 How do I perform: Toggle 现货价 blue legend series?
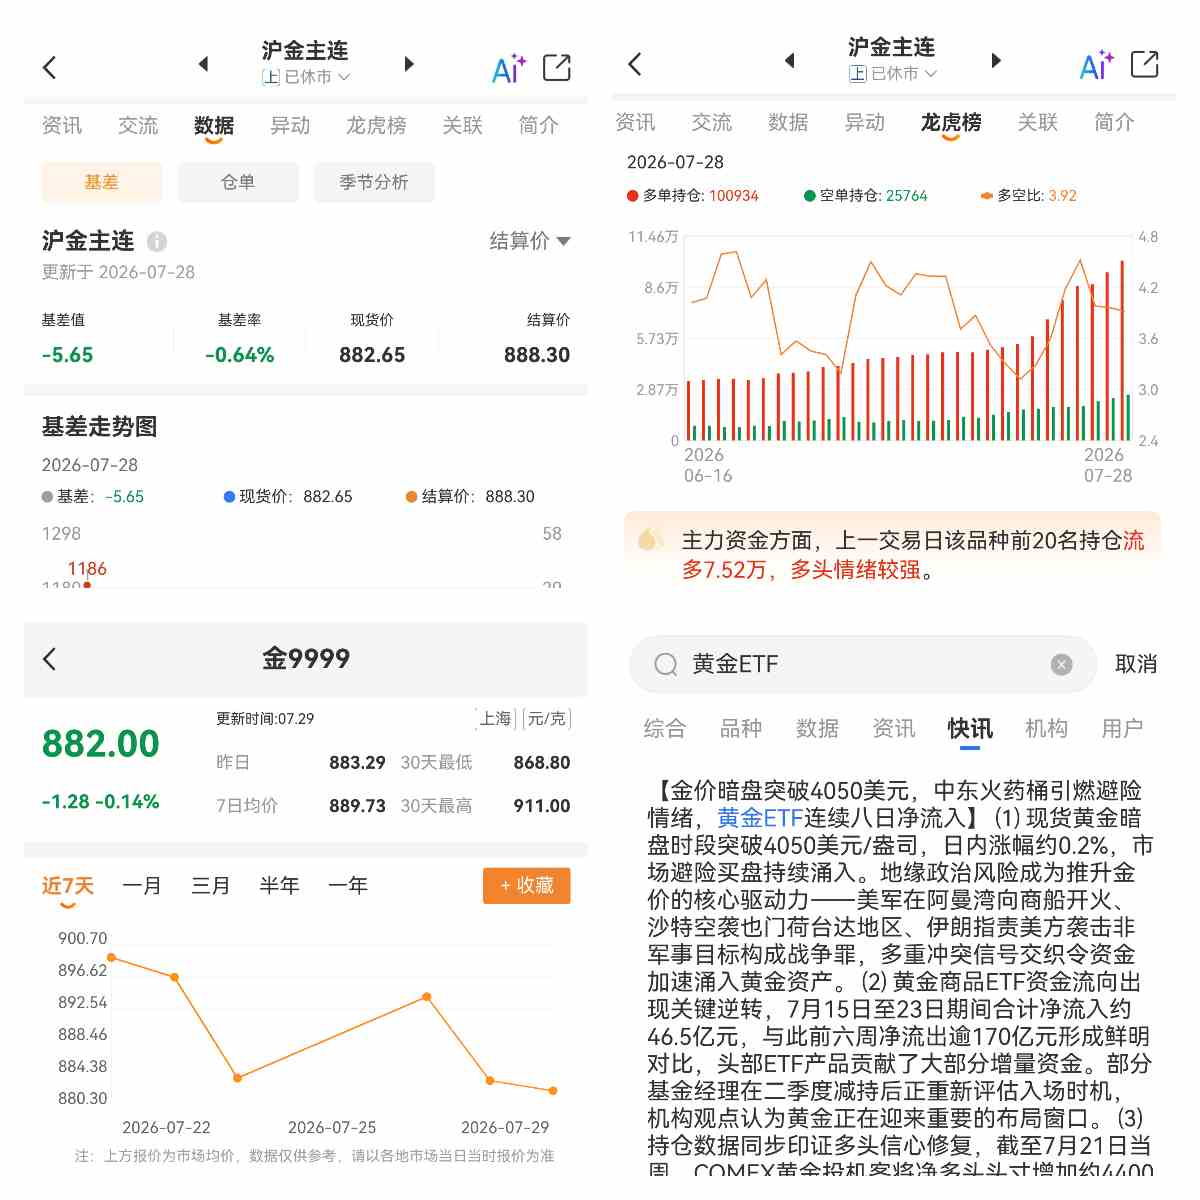[x=288, y=497]
